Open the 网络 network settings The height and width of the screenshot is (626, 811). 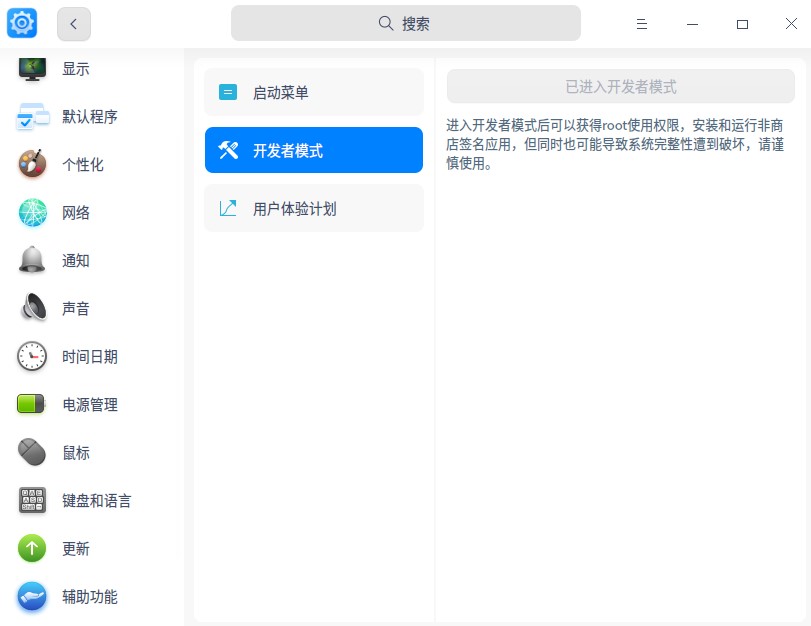(x=76, y=212)
